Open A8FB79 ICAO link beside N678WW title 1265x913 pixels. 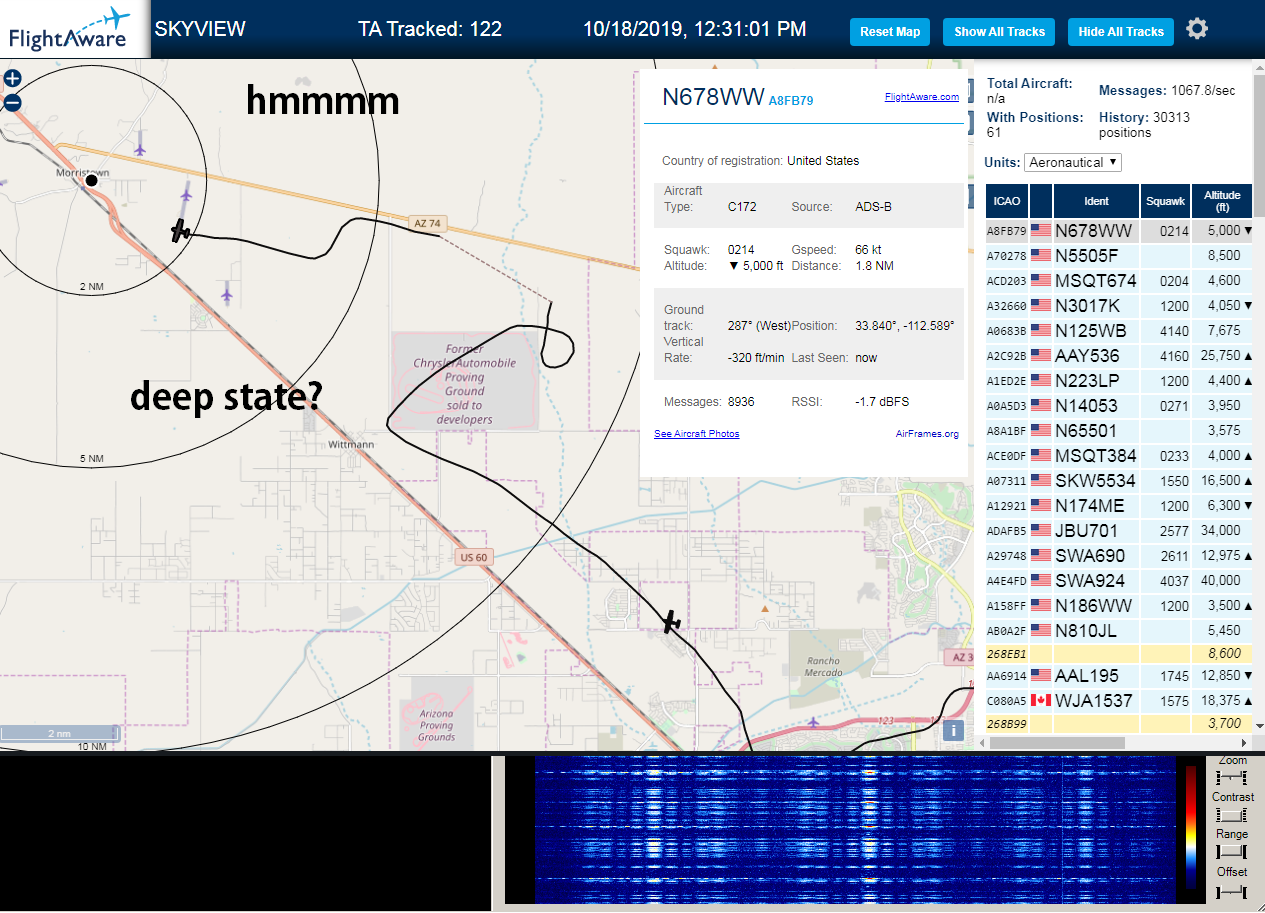pos(791,100)
